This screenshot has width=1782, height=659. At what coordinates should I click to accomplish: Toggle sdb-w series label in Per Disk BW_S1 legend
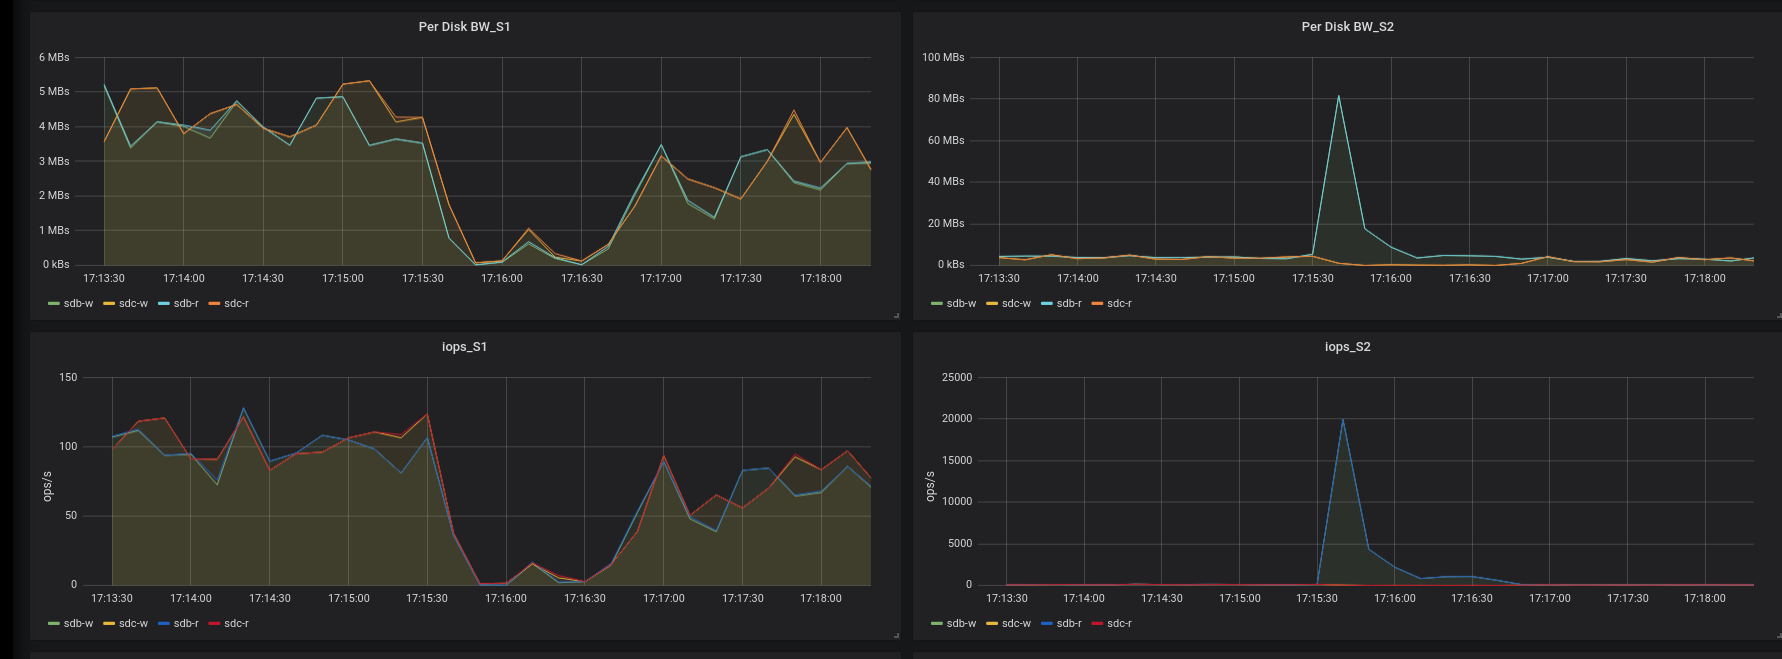78,303
